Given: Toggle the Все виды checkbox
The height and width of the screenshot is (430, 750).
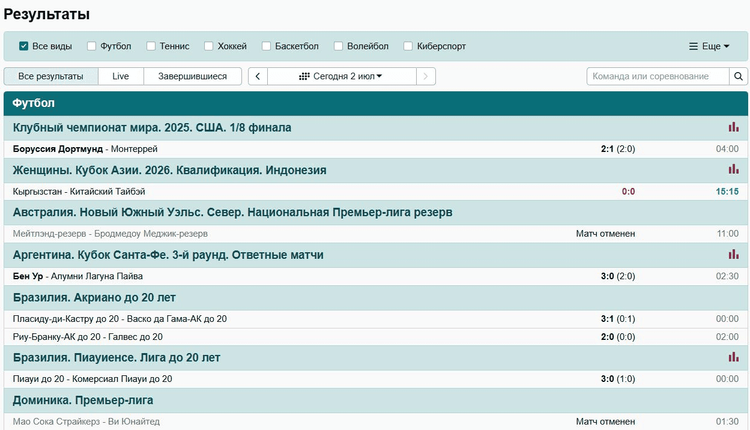Looking at the screenshot, I should coord(24,46).
